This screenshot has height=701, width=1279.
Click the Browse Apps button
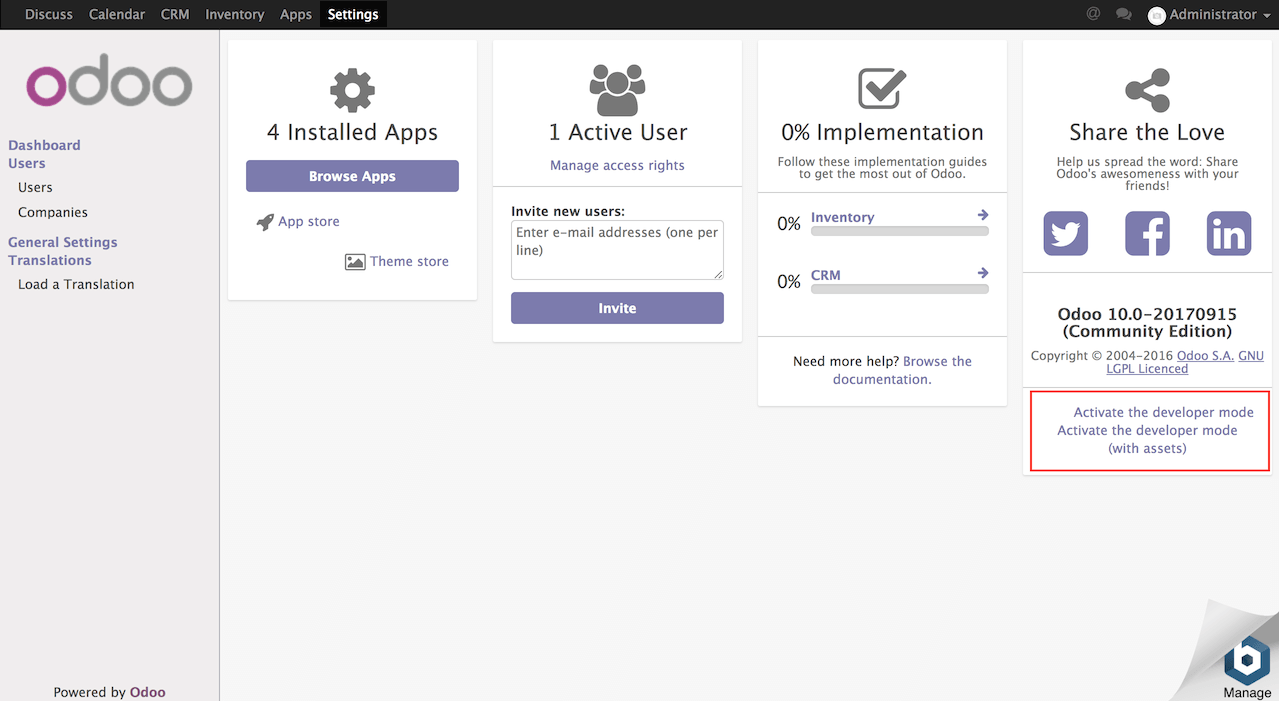point(352,176)
